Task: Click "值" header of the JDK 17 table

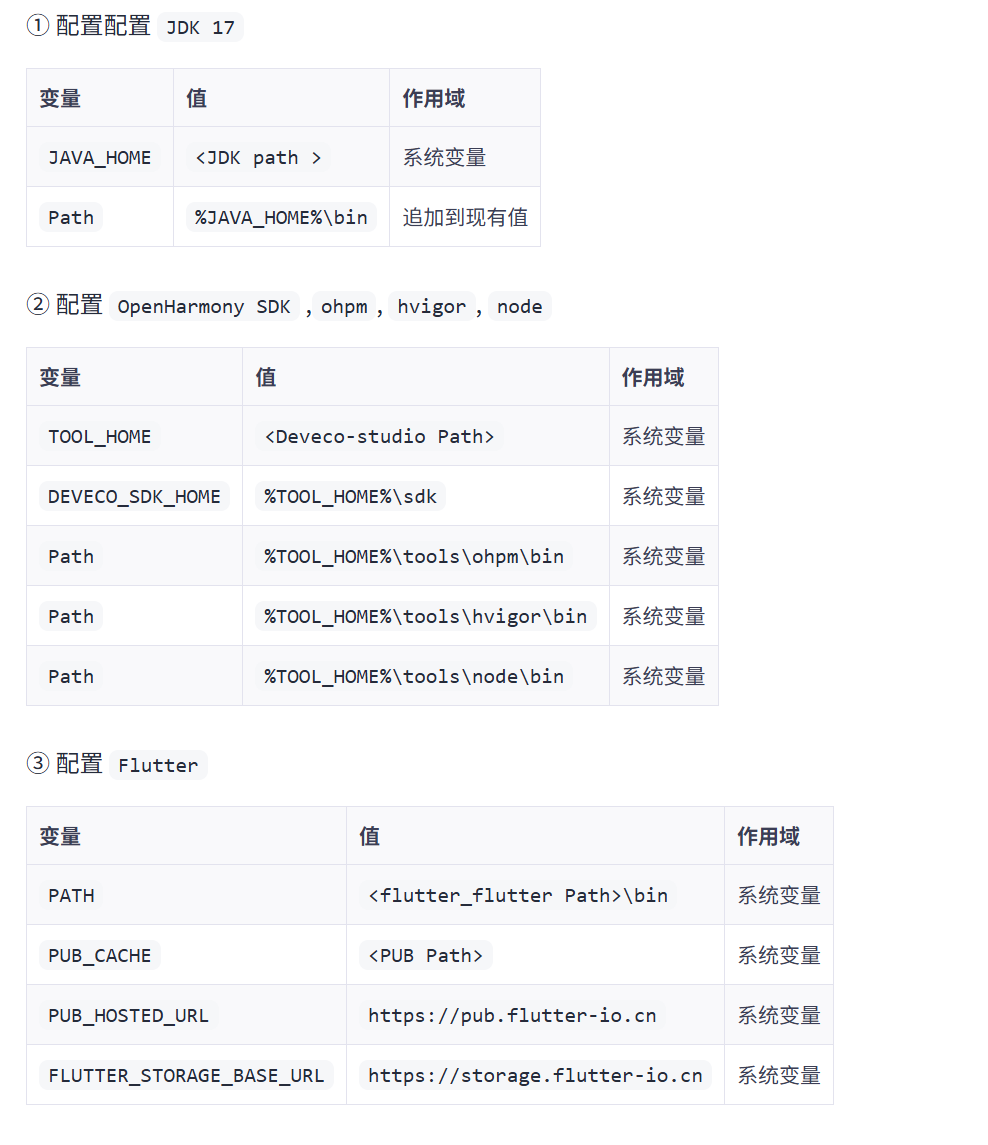Action: click(196, 99)
